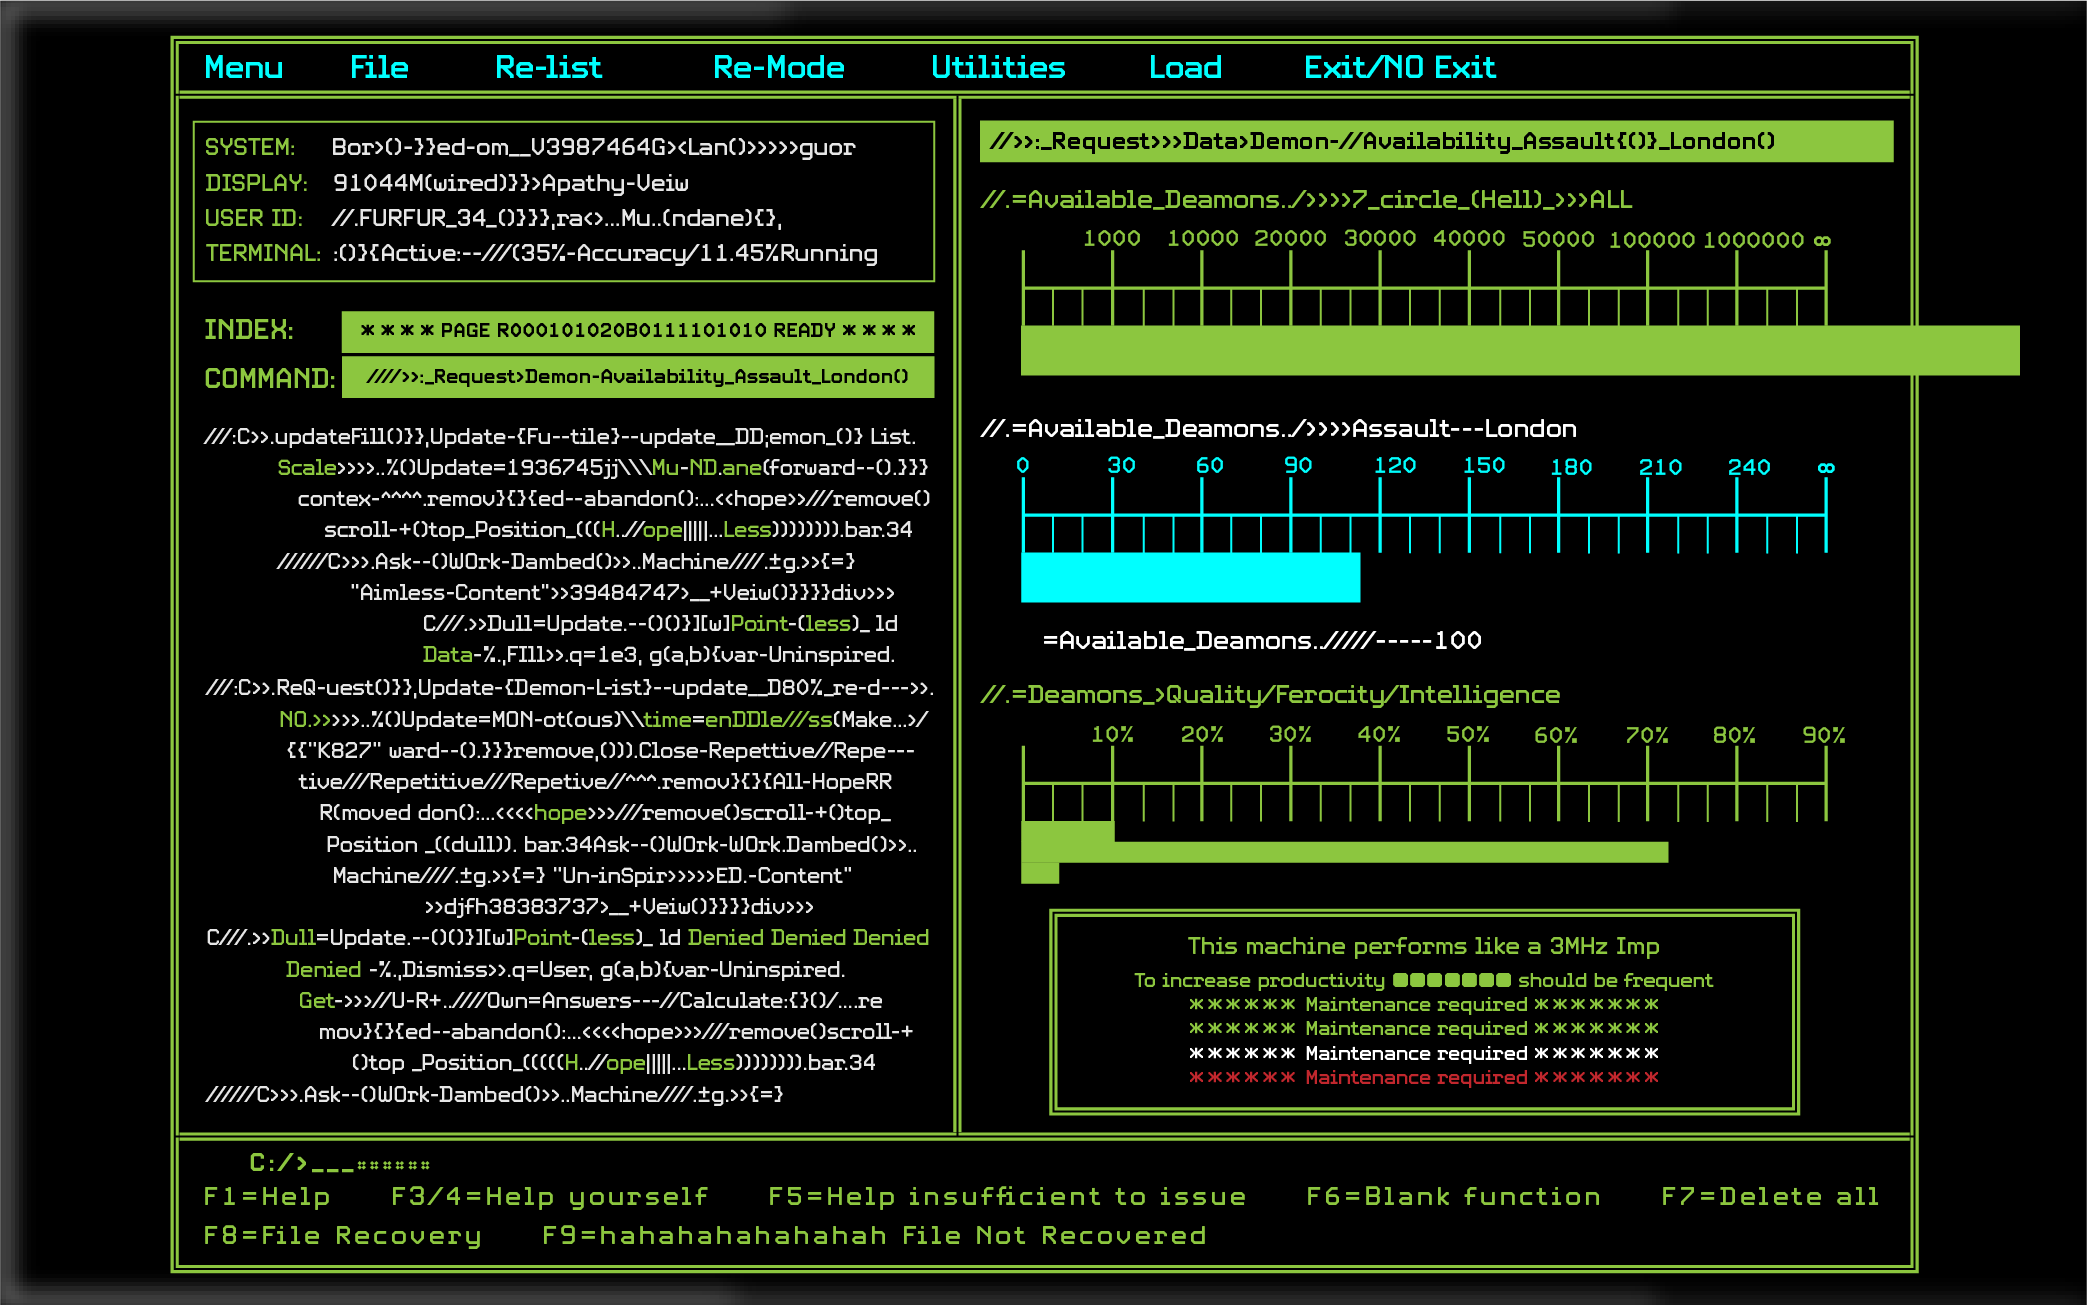Open the Utilities menu
Screen dimensions: 2087x1305
coord(997,68)
